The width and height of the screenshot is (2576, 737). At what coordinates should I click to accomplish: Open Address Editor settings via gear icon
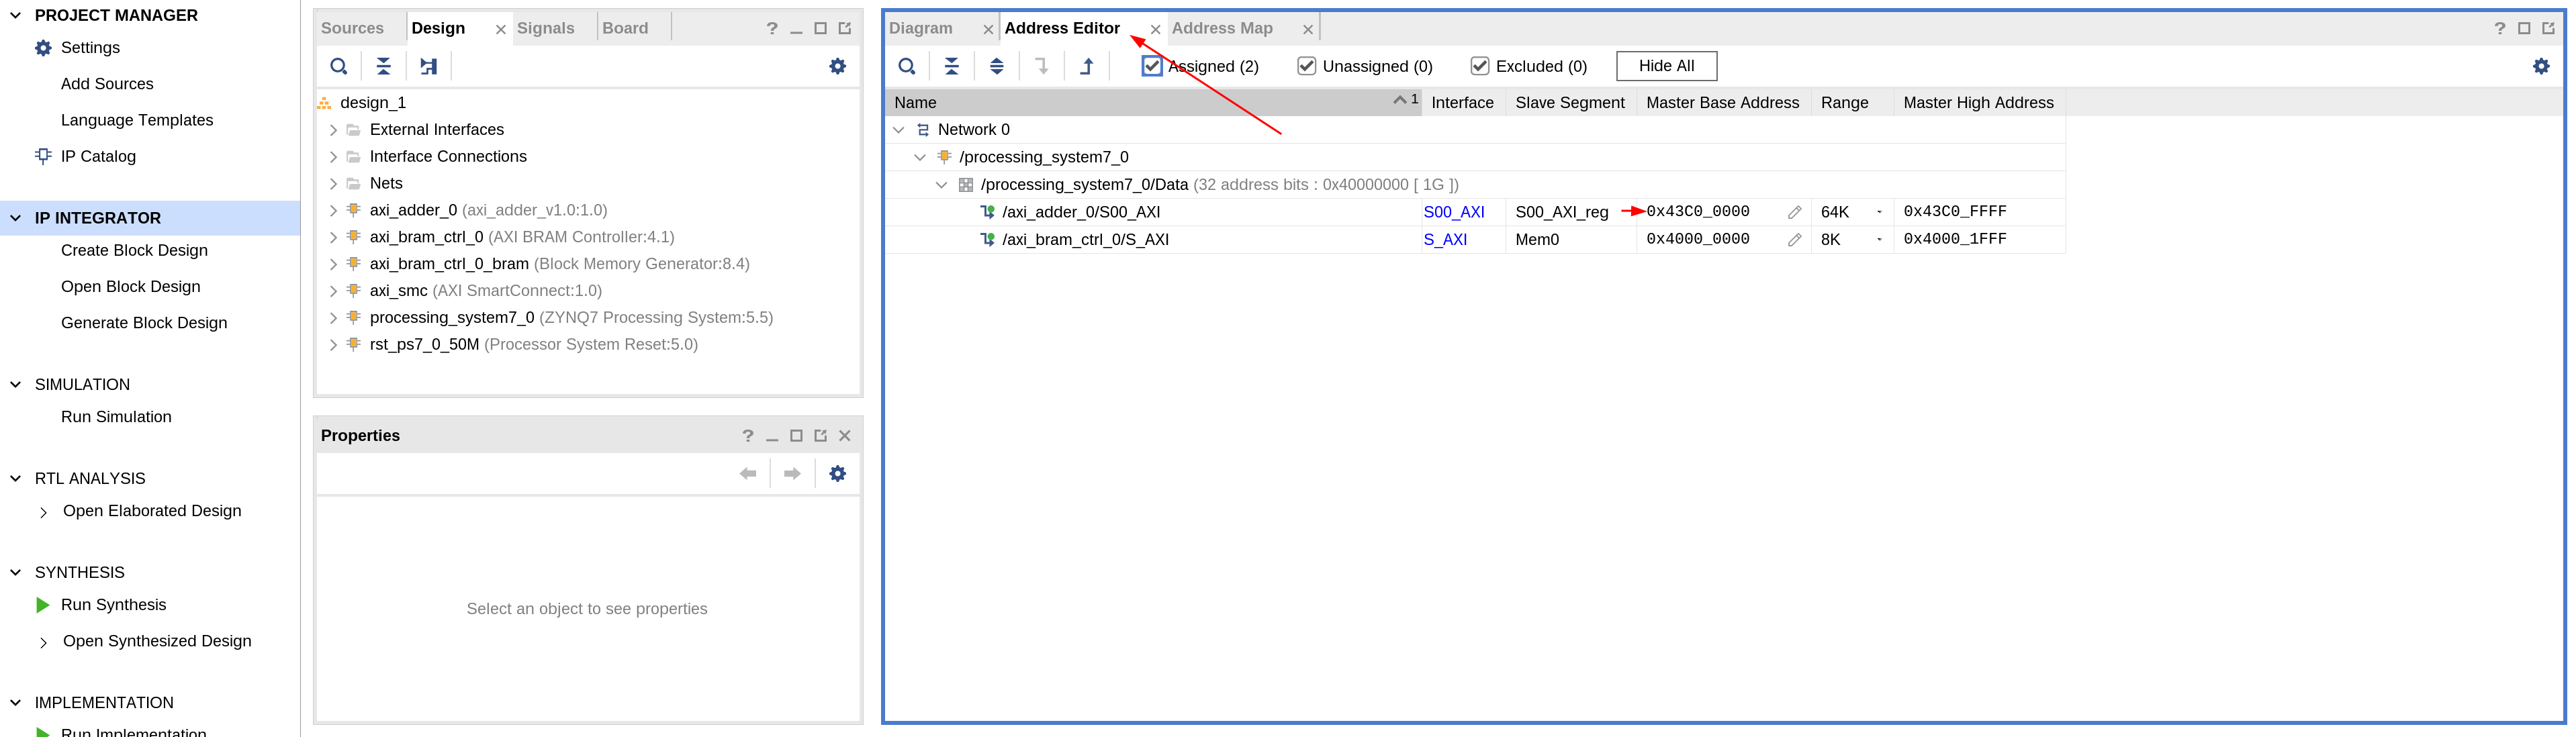2541,66
